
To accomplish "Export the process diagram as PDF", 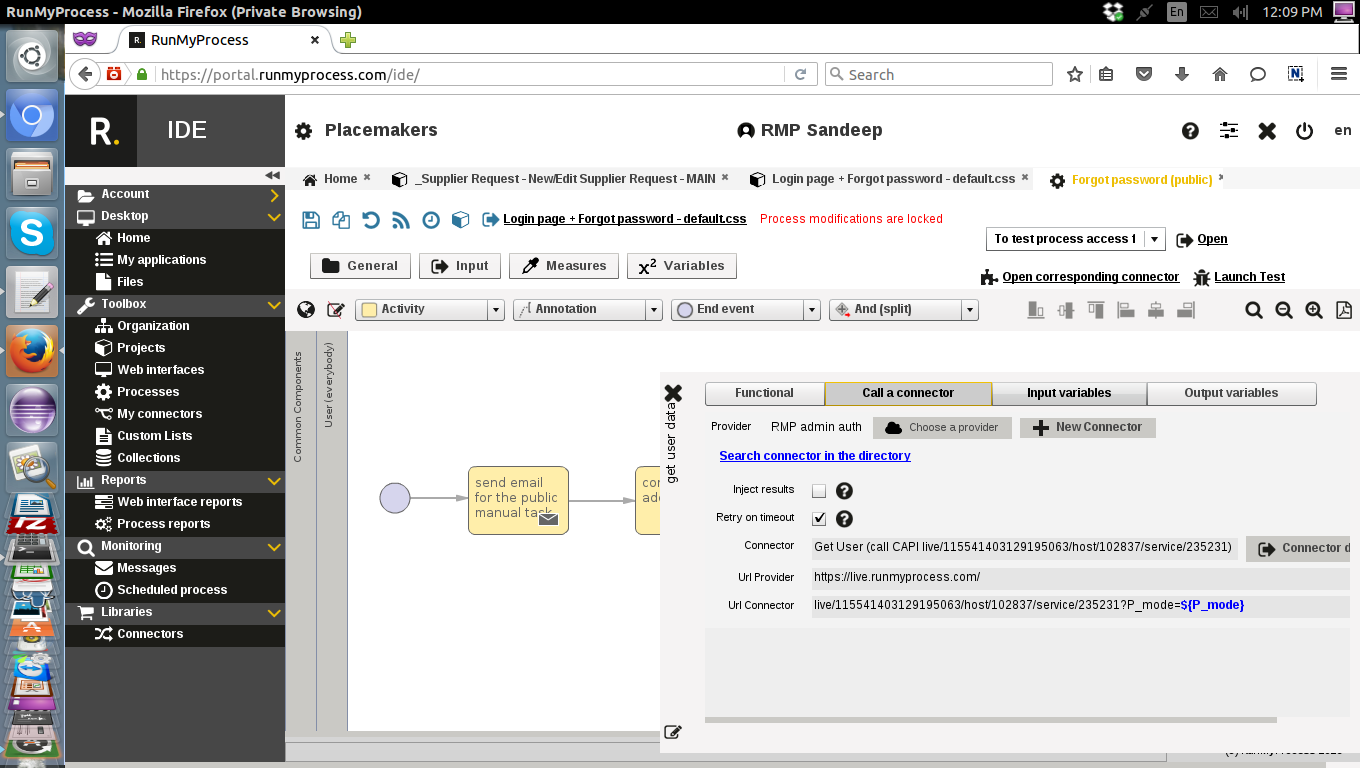I will click(1343, 310).
